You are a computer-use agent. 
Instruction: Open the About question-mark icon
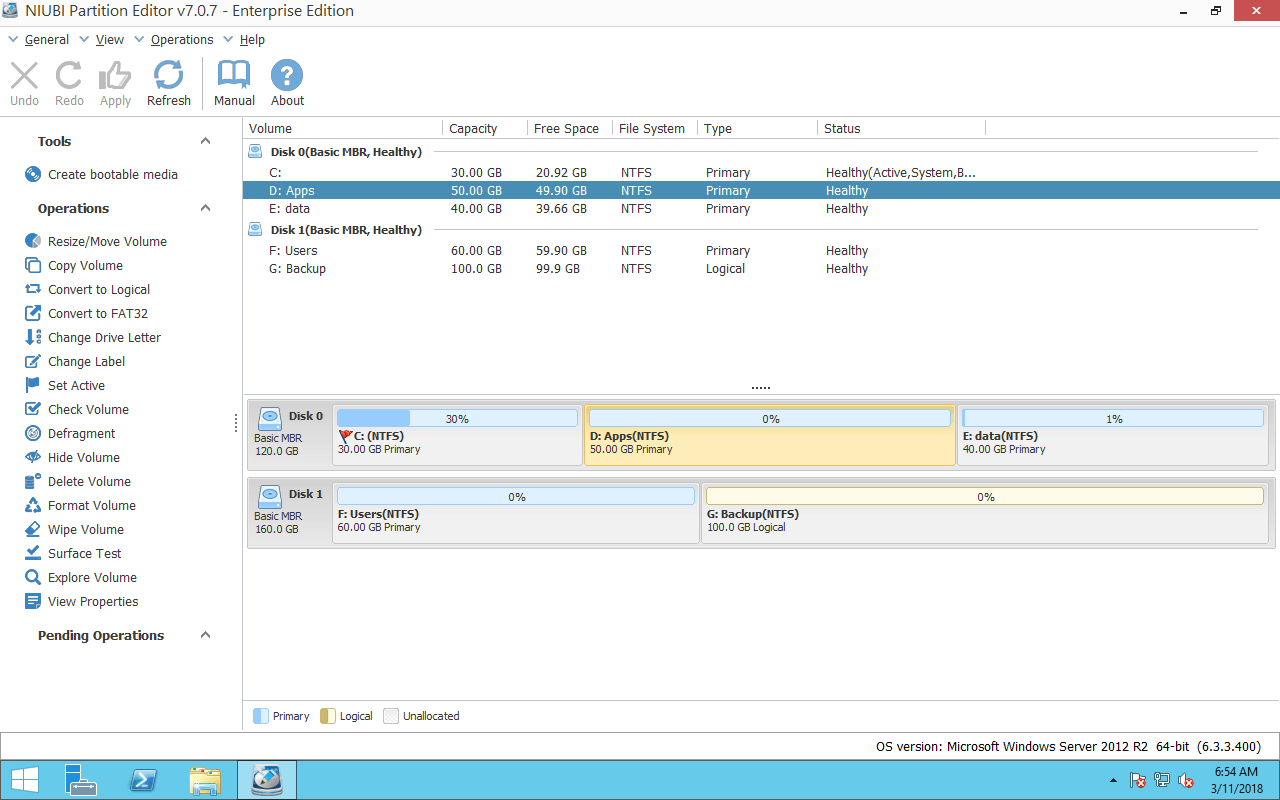click(x=287, y=76)
